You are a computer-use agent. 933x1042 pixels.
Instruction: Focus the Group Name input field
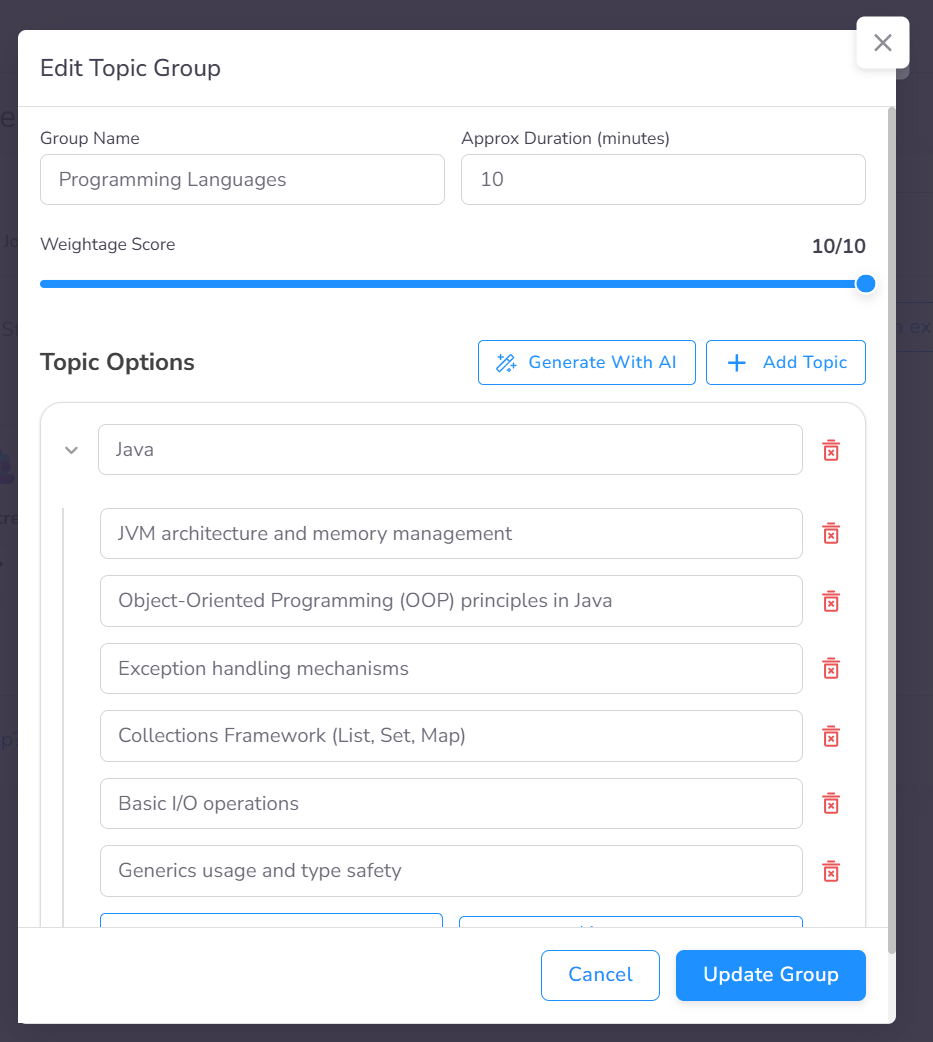242,180
